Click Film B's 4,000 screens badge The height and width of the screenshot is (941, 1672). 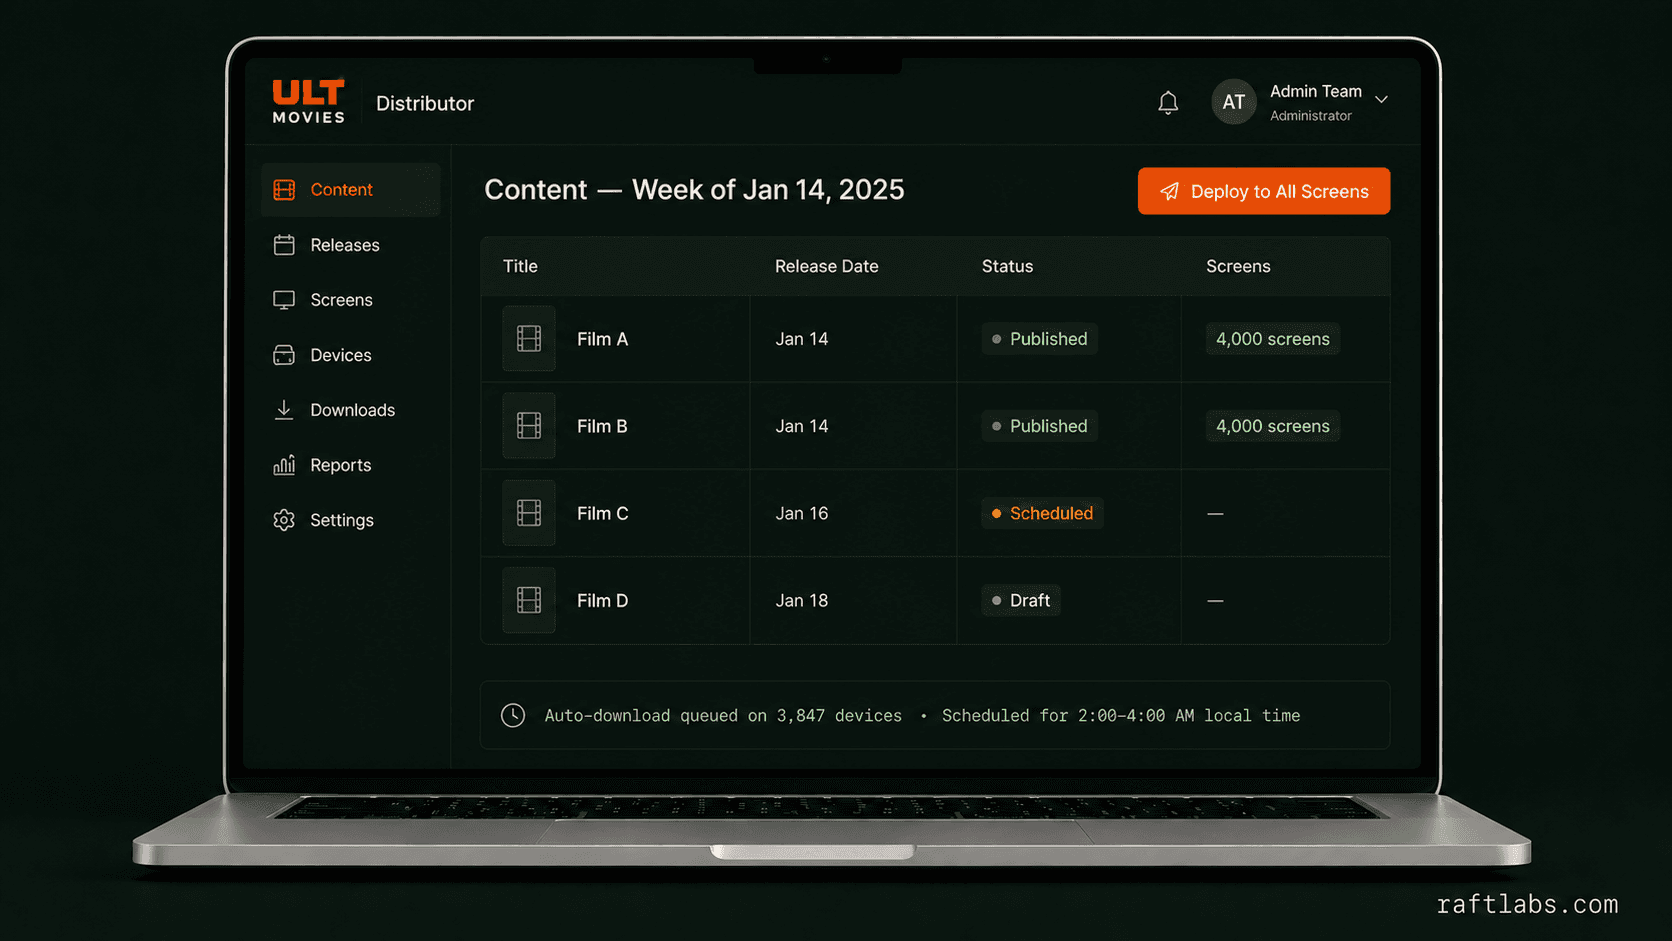click(1273, 426)
